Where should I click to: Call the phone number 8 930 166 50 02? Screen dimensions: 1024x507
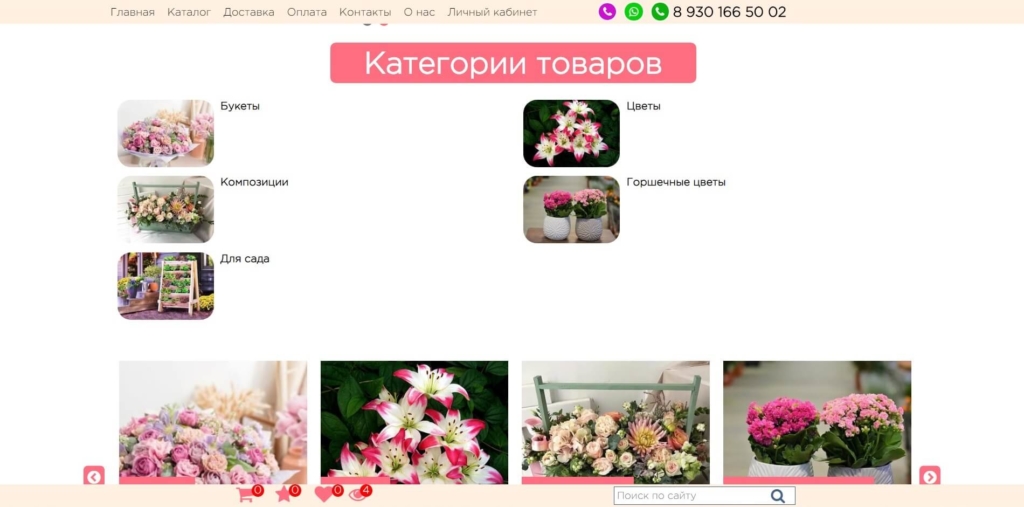729,12
